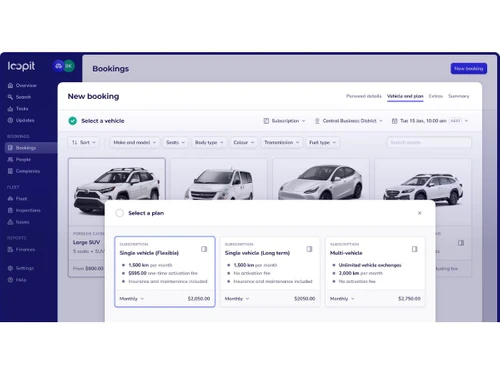This screenshot has height=375, width=500.
Task: Open the Sort dropdown
Action: pos(84,142)
